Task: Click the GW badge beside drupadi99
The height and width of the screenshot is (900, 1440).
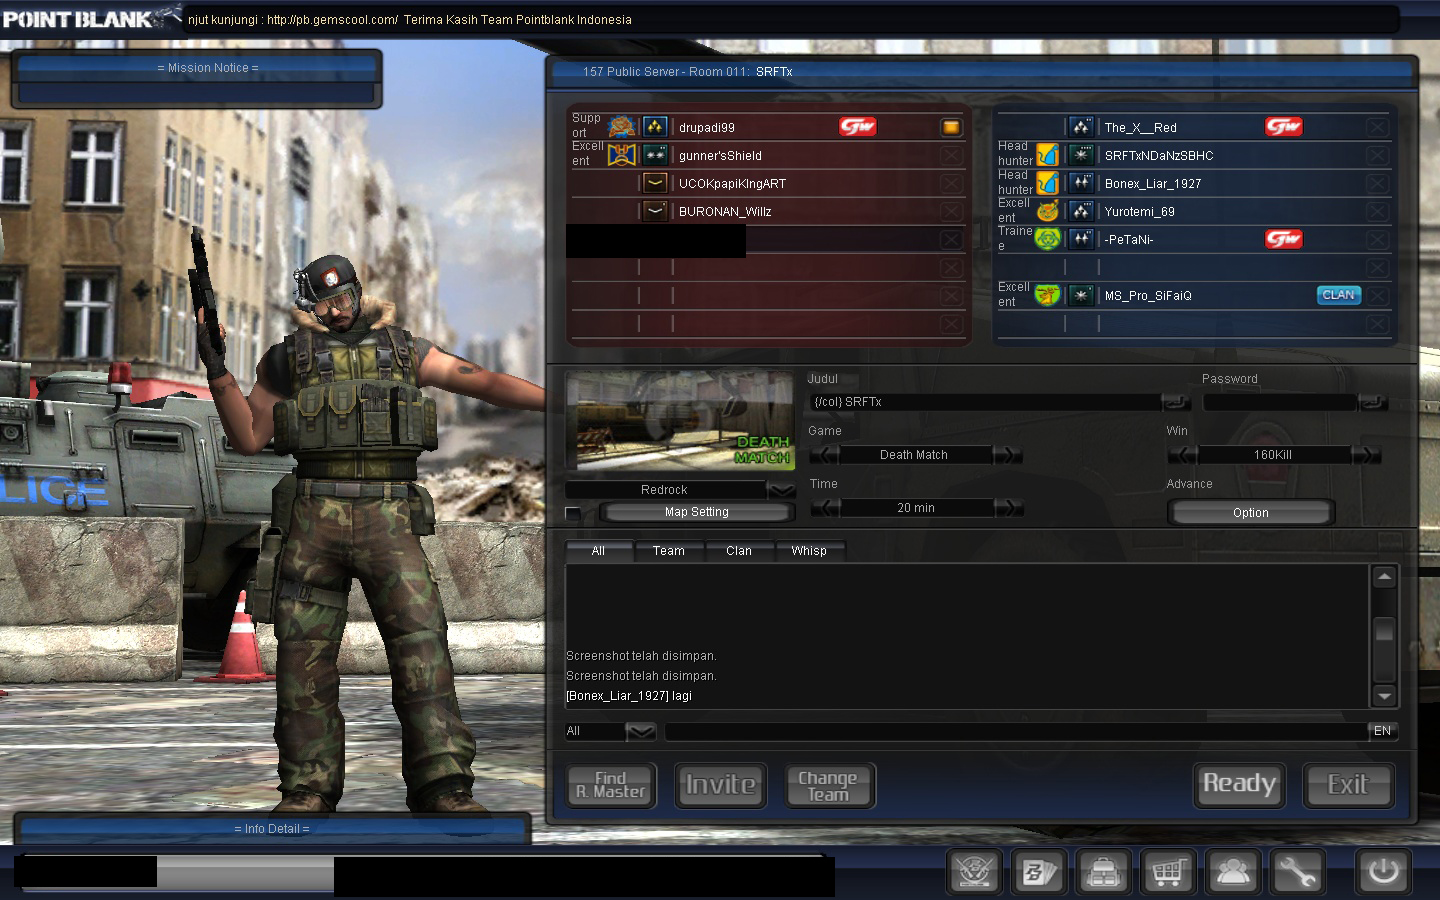Action: [857, 127]
